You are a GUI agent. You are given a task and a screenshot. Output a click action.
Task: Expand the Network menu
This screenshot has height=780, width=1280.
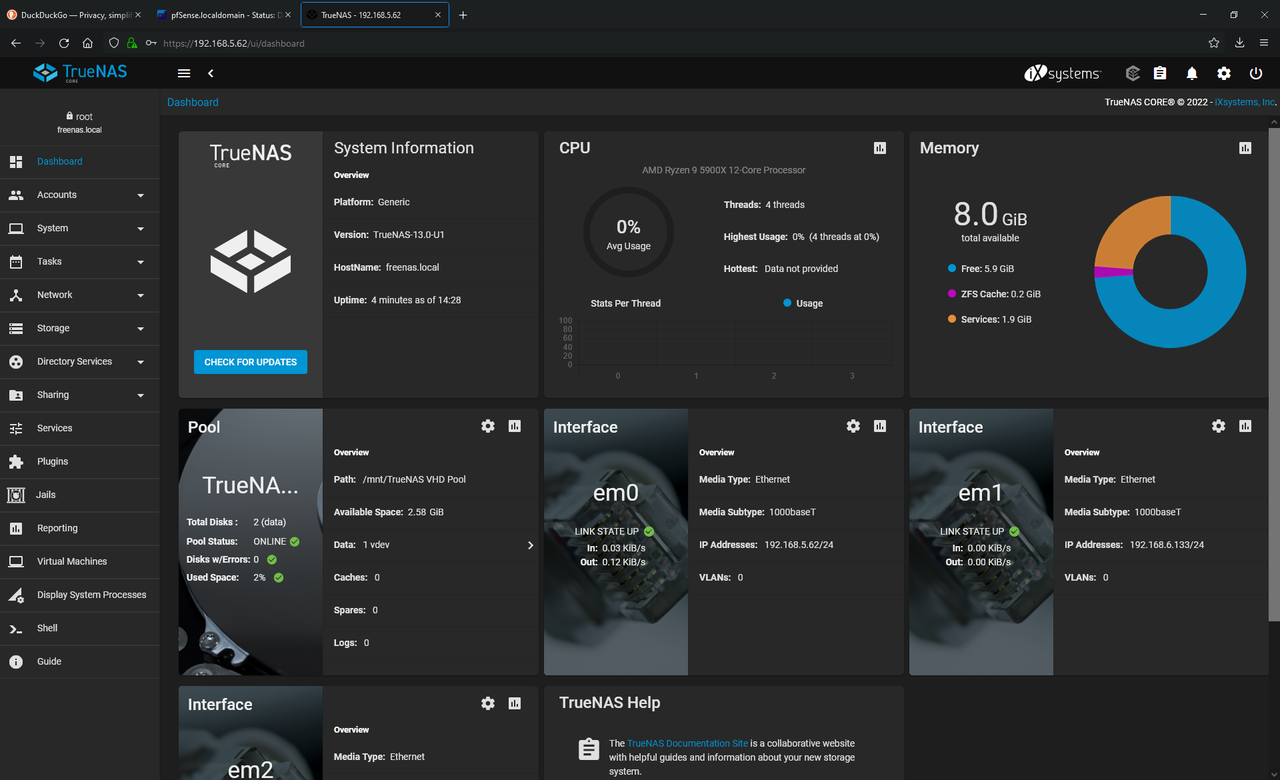coord(80,295)
